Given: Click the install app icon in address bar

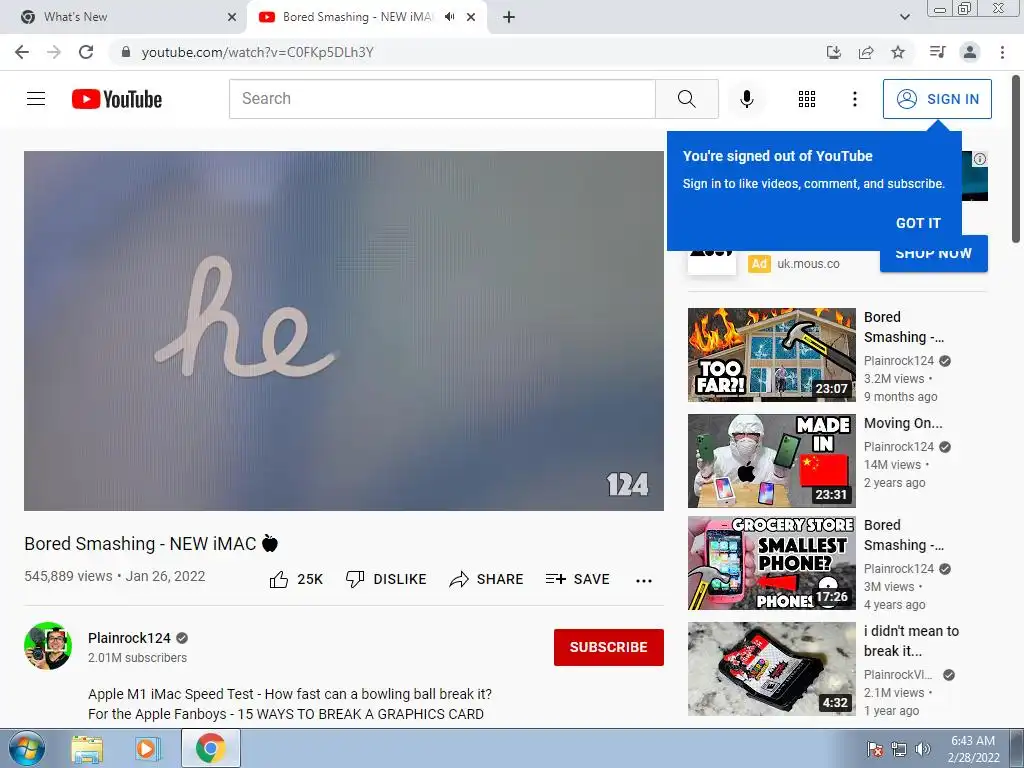Looking at the screenshot, I should point(833,52).
